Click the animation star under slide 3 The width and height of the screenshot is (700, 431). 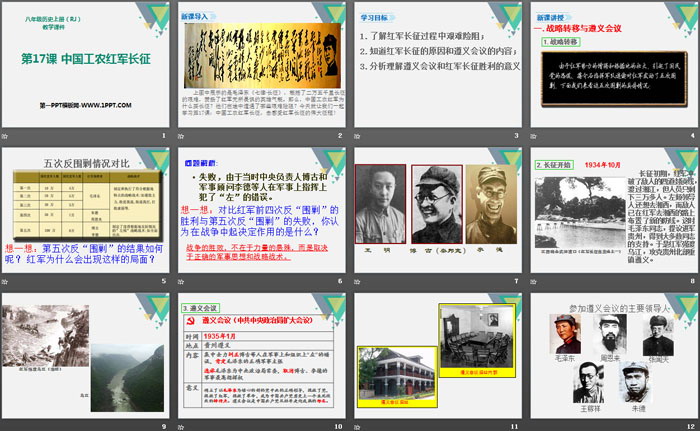pyautogui.click(x=357, y=136)
